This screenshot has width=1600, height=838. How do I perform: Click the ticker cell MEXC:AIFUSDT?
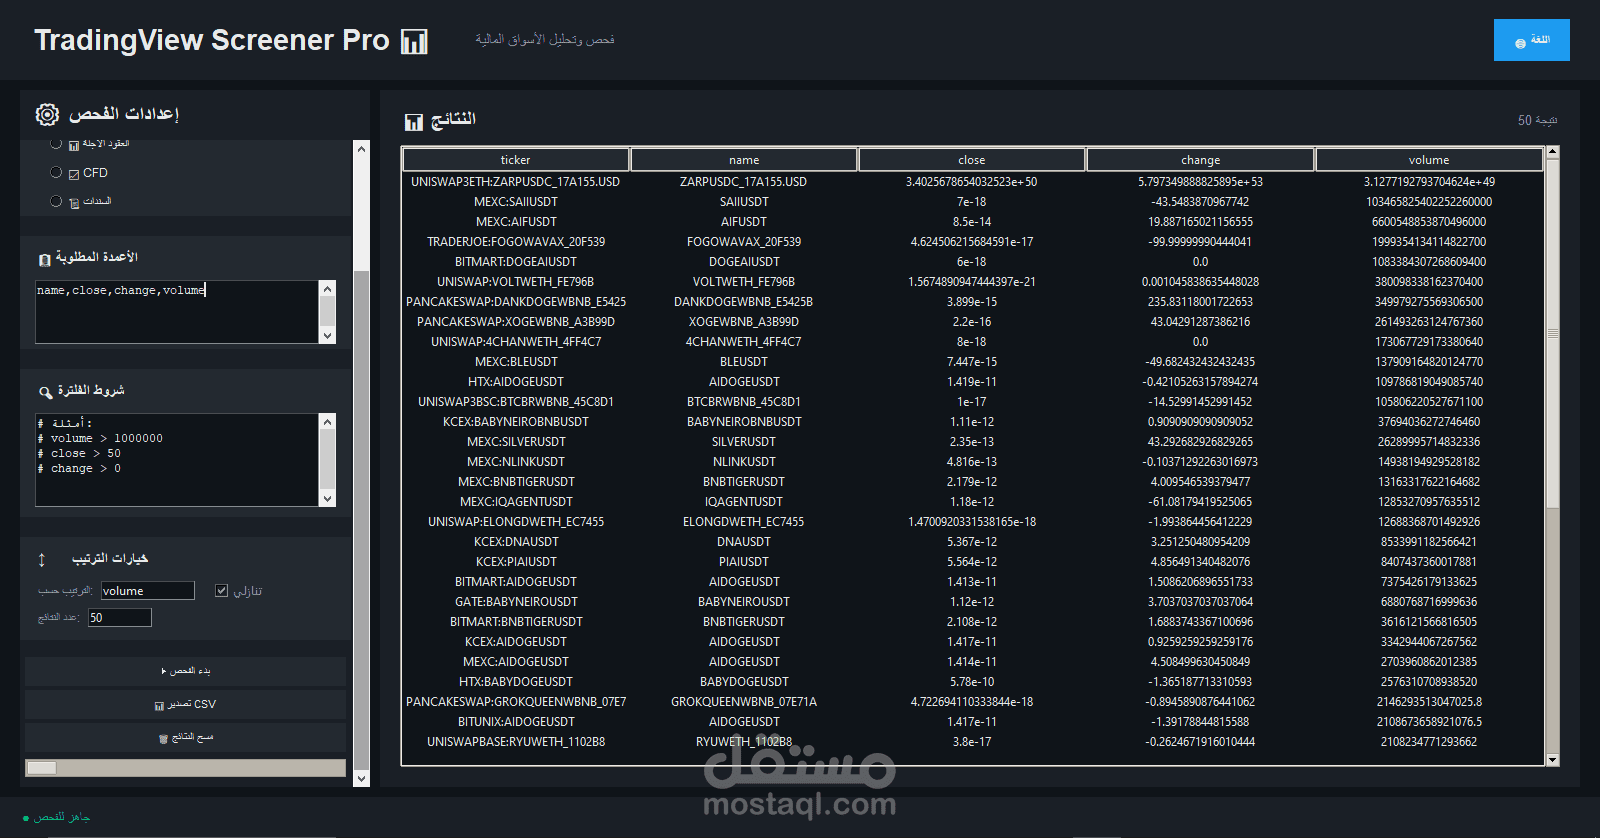515,222
